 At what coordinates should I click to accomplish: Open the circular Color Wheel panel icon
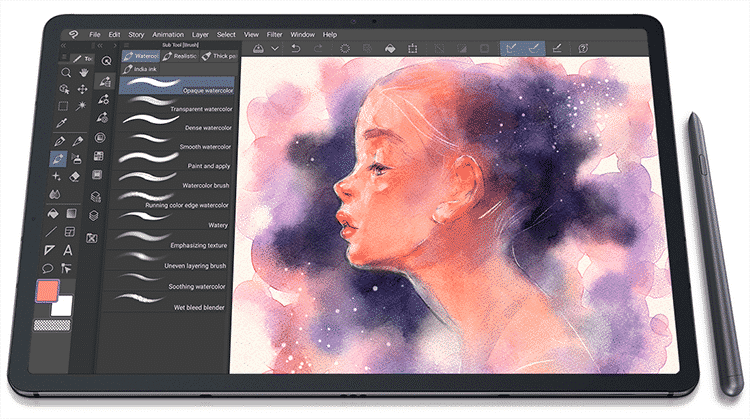[x=100, y=138]
